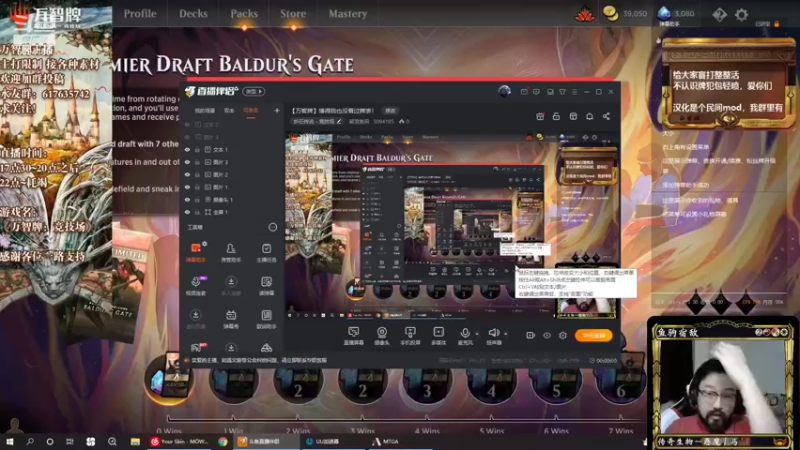Open stream settings gear in the bottom bar
Image resolution: width=800 pixels, height=450 pixels.
pos(563,335)
